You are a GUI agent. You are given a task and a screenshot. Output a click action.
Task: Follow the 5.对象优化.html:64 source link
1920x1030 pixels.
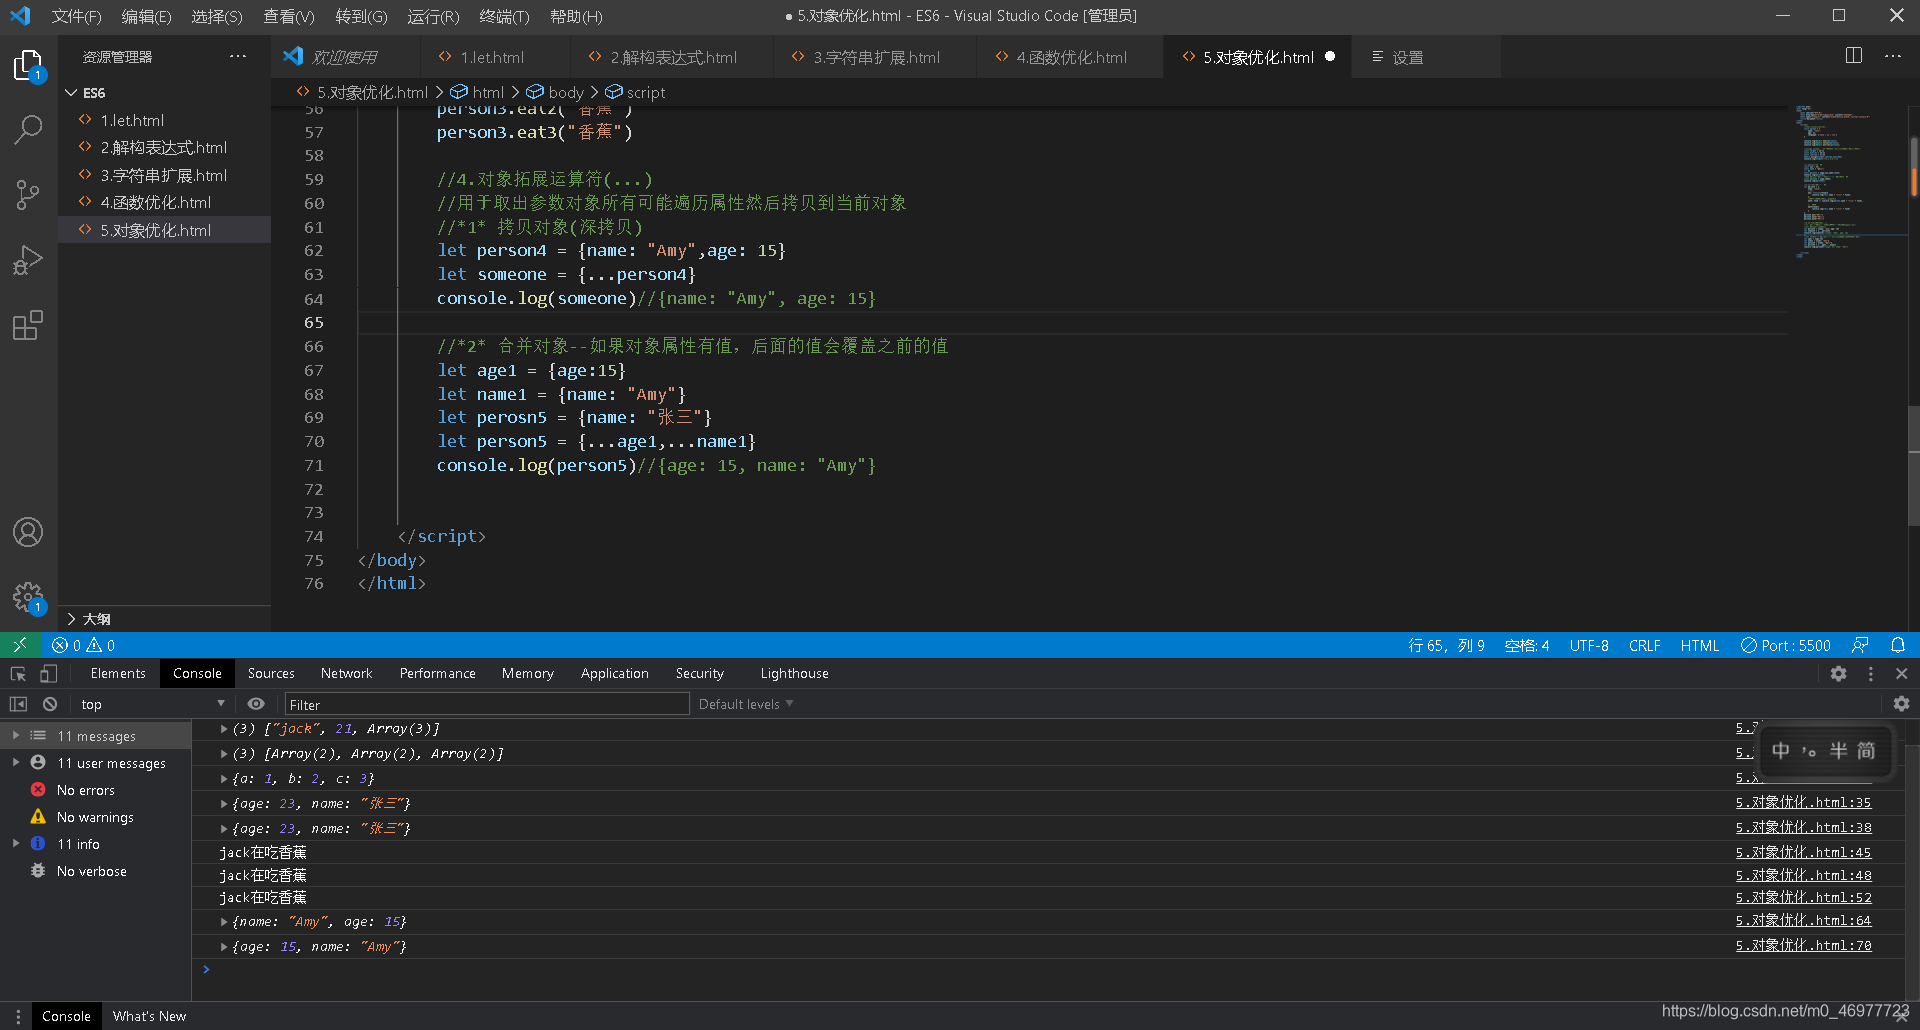tap(1803, 920)
